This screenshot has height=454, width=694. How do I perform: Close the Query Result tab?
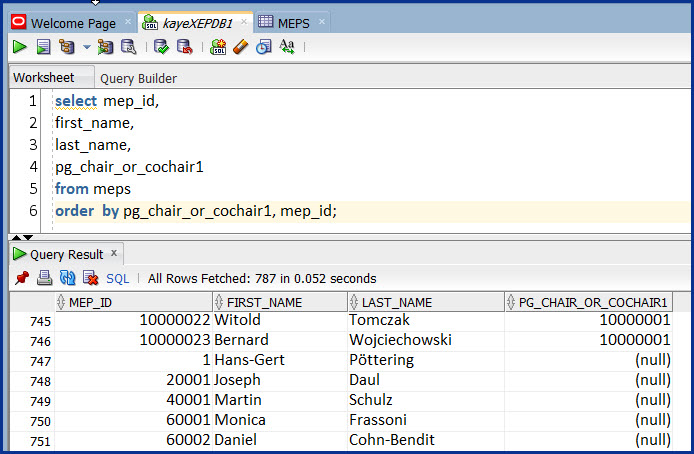click(114, 253)
